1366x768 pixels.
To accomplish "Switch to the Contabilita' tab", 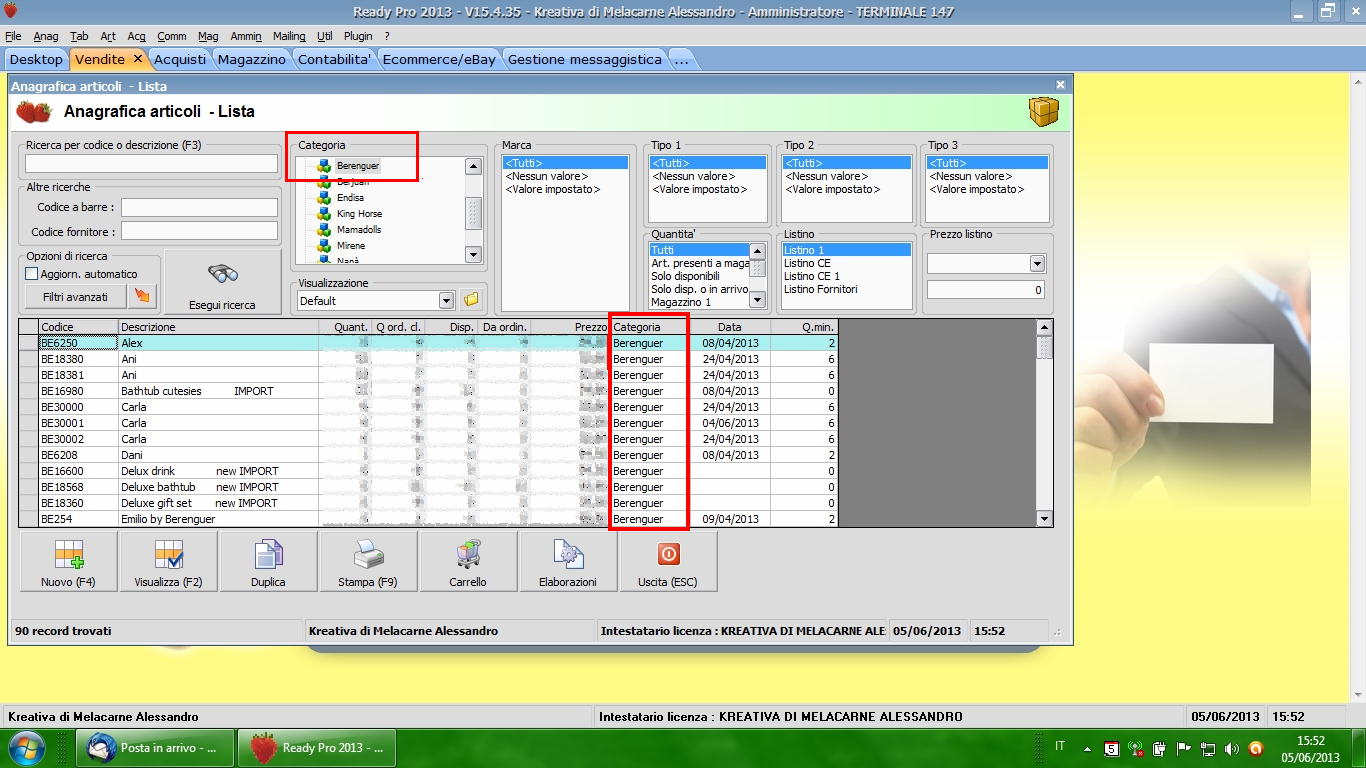I will click(x=335, y=59).
